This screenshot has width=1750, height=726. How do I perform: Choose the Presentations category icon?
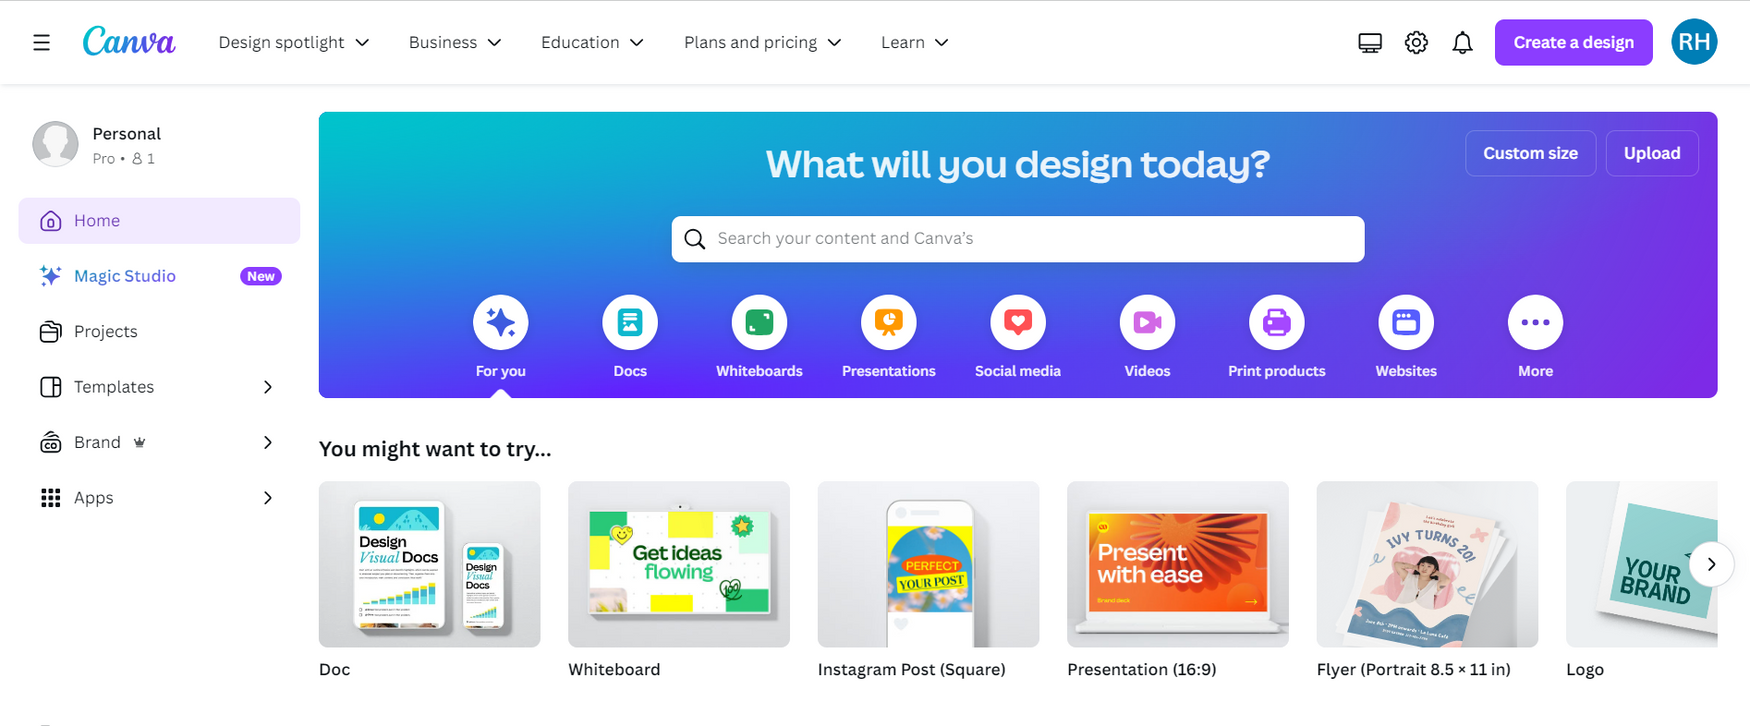(x=889, y=322)
